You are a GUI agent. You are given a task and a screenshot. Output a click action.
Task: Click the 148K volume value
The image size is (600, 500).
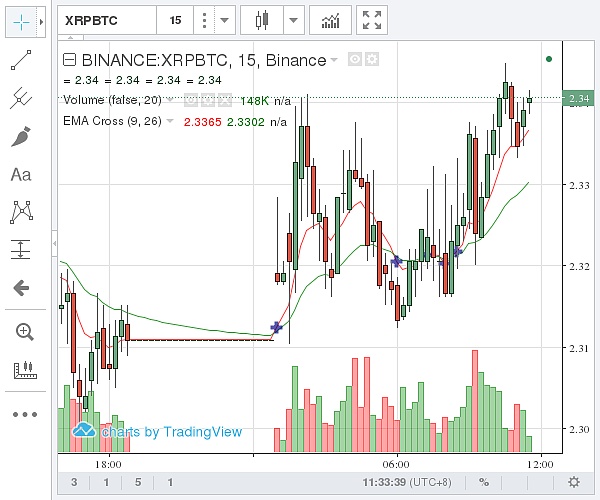point(254,101)
